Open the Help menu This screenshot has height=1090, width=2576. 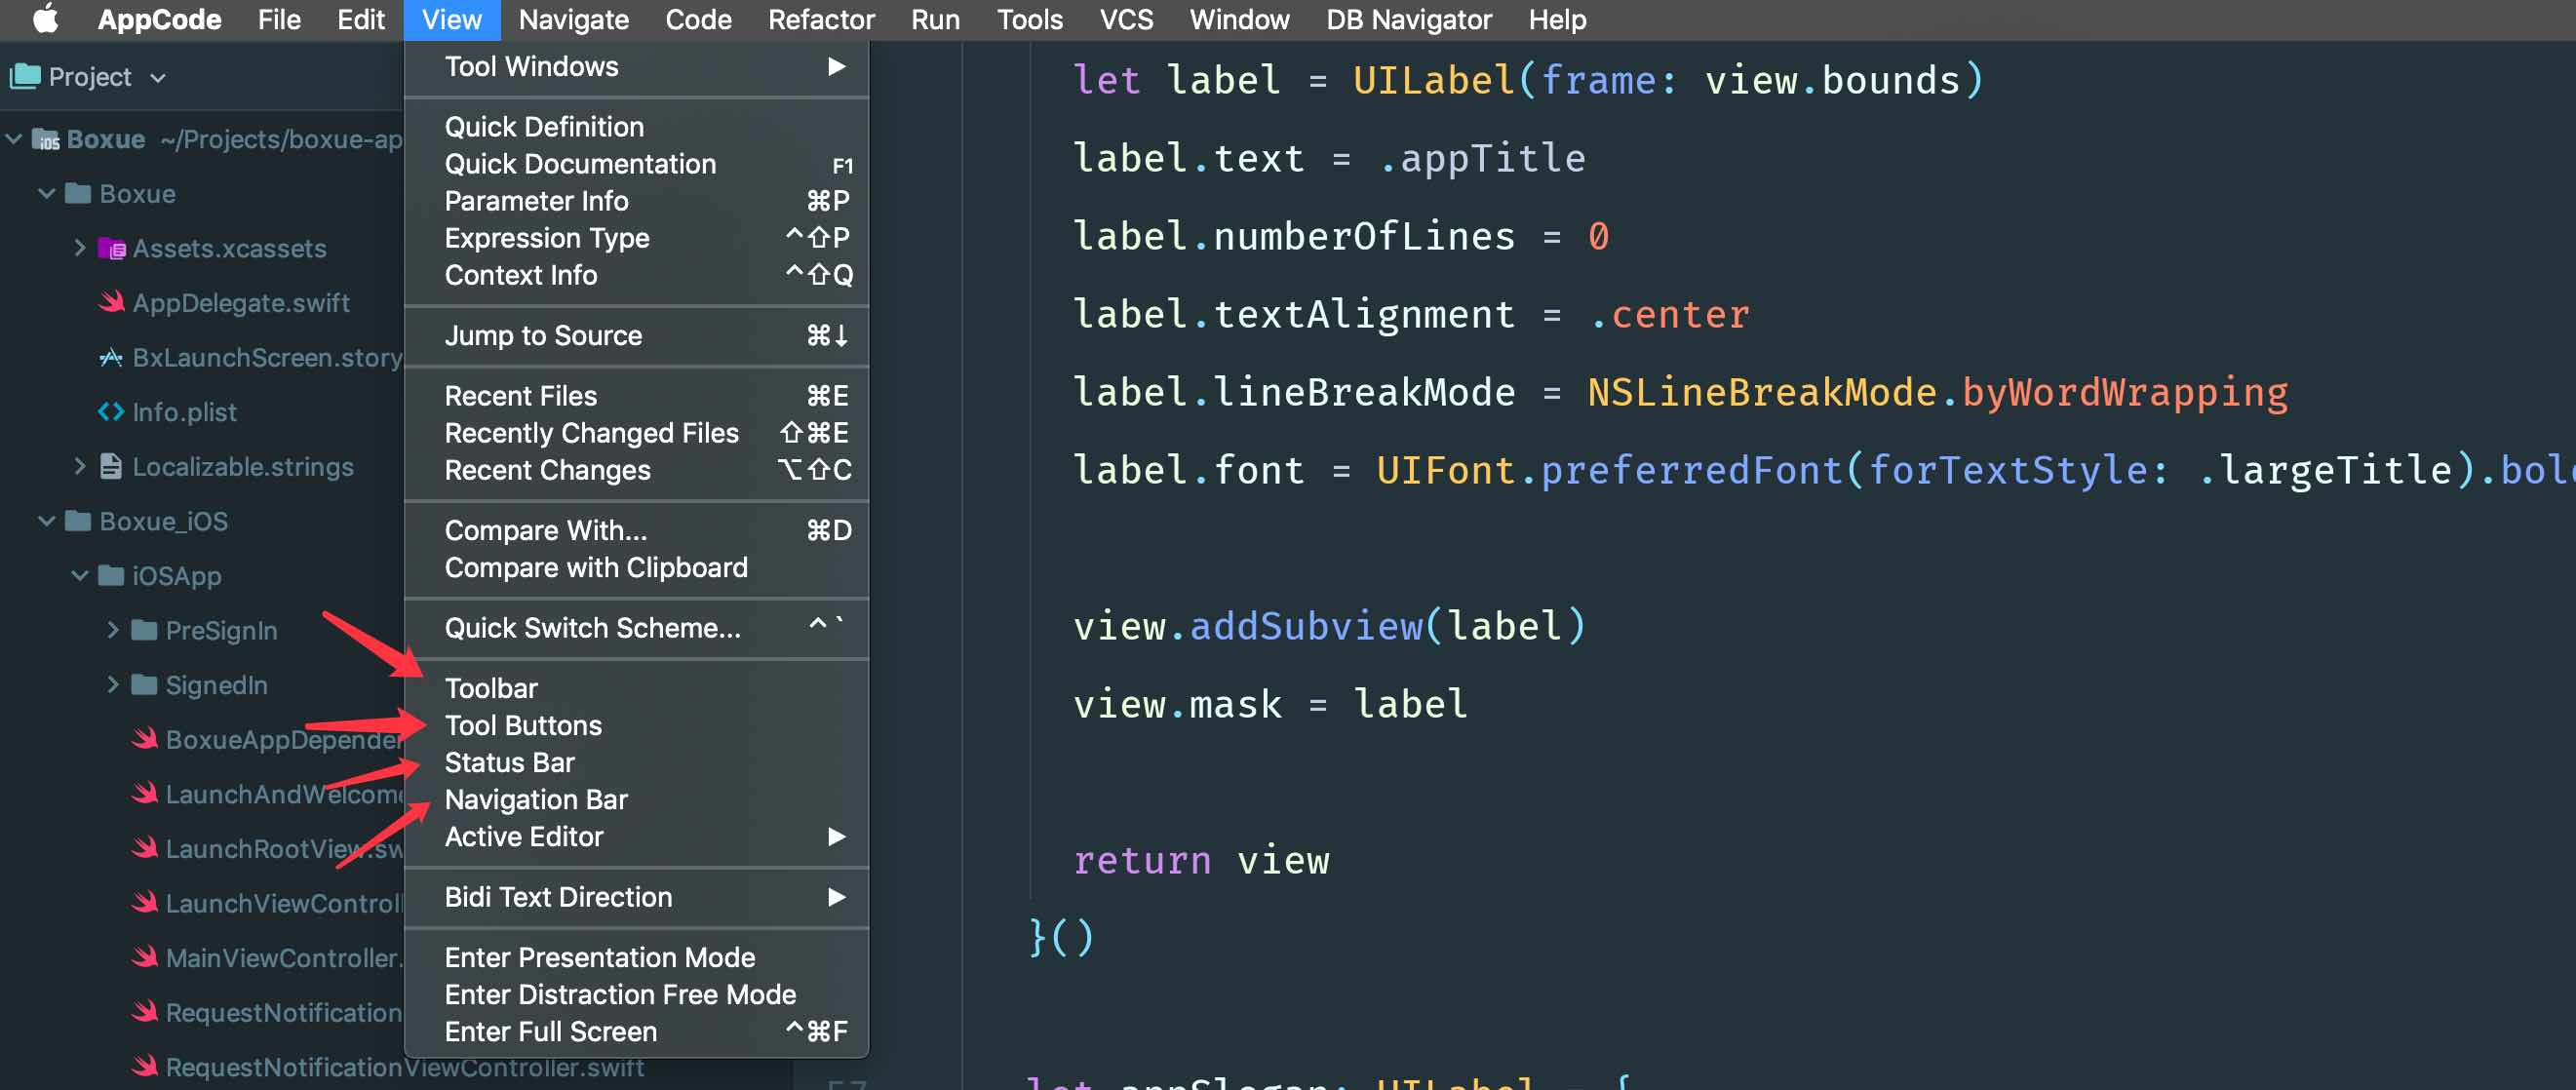coord(1557,19)
